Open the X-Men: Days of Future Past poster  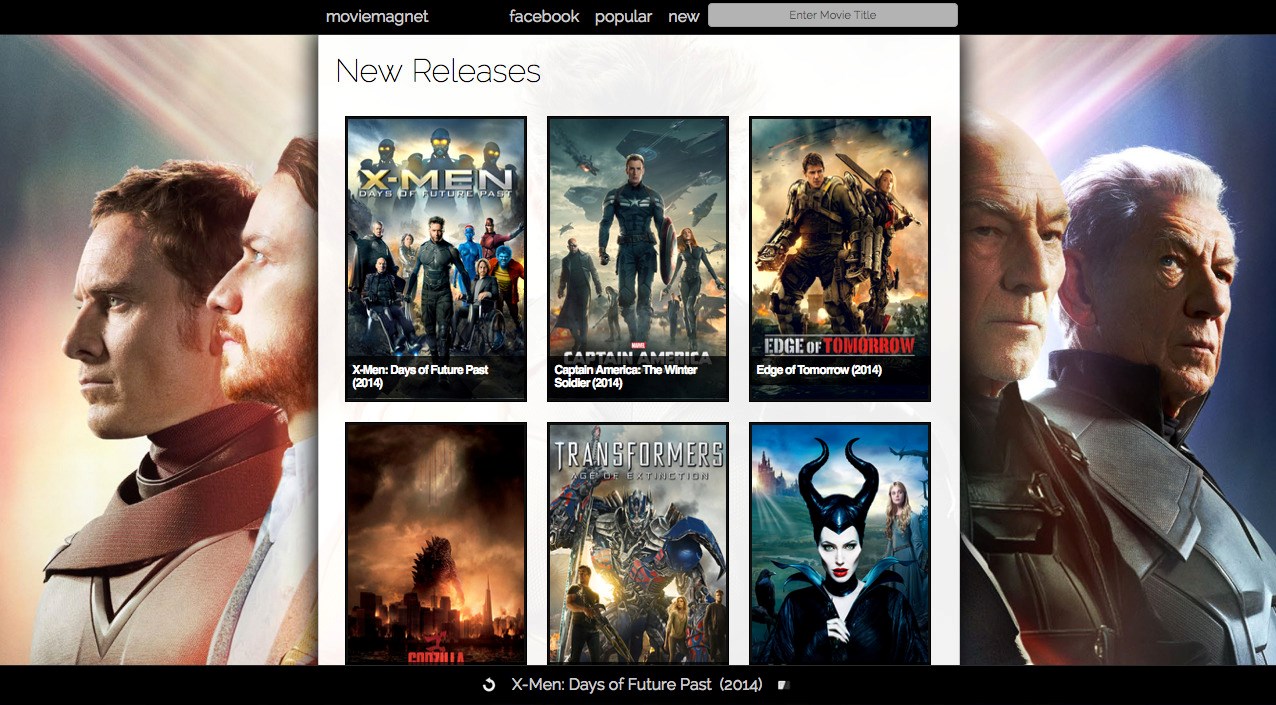click(x=436, y=240)
